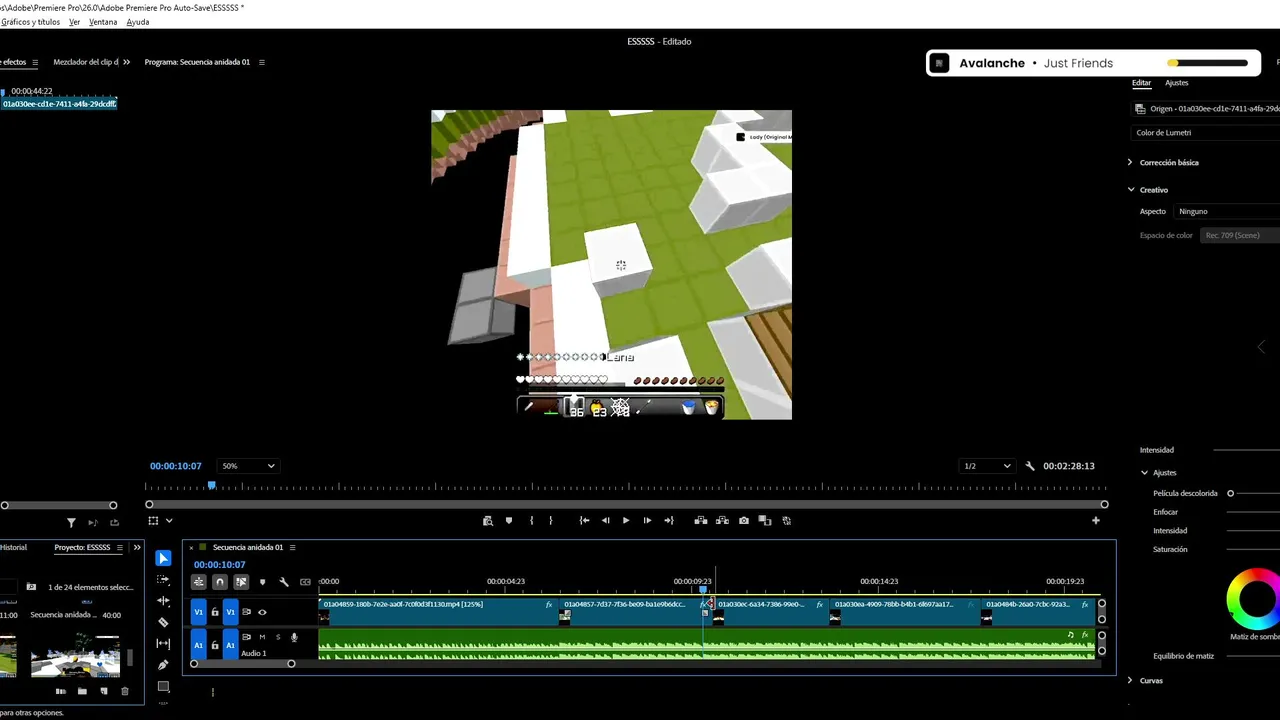Play the sequence in Program monitor

pyautogui.click(x=626, y=520)
